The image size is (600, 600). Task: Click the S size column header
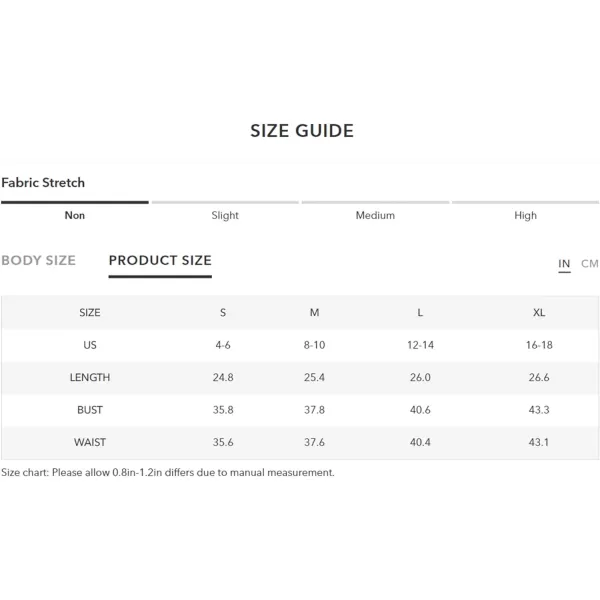tap(223, 313)
